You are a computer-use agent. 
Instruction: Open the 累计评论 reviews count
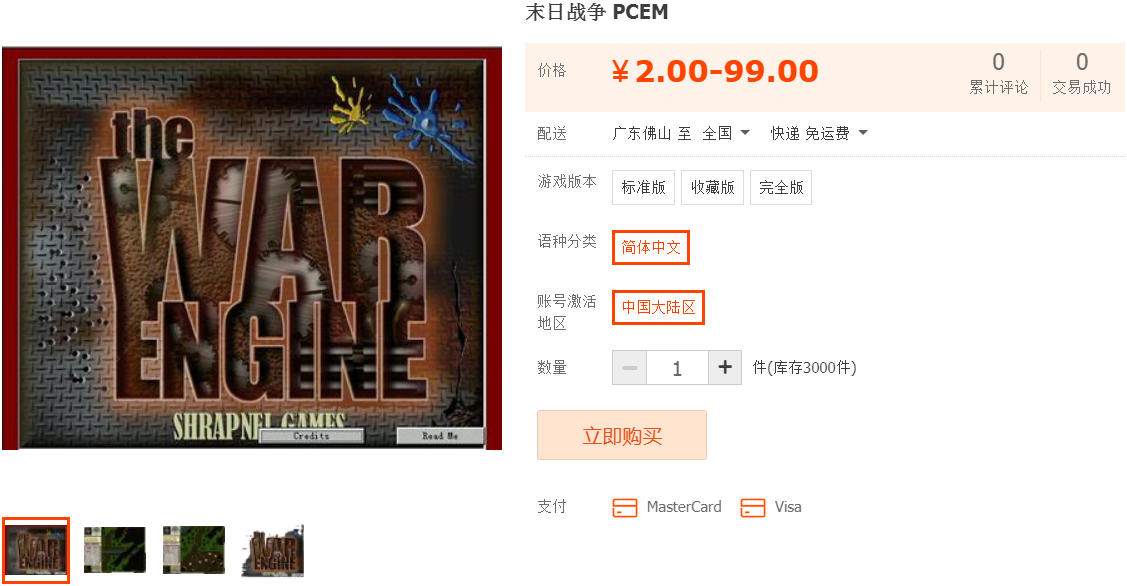coord(998,73)
